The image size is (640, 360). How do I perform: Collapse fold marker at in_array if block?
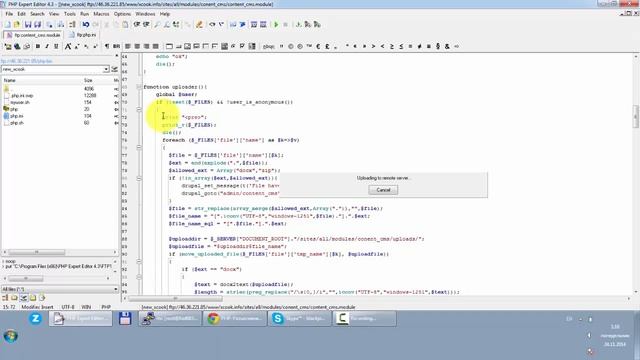[139, 178]
